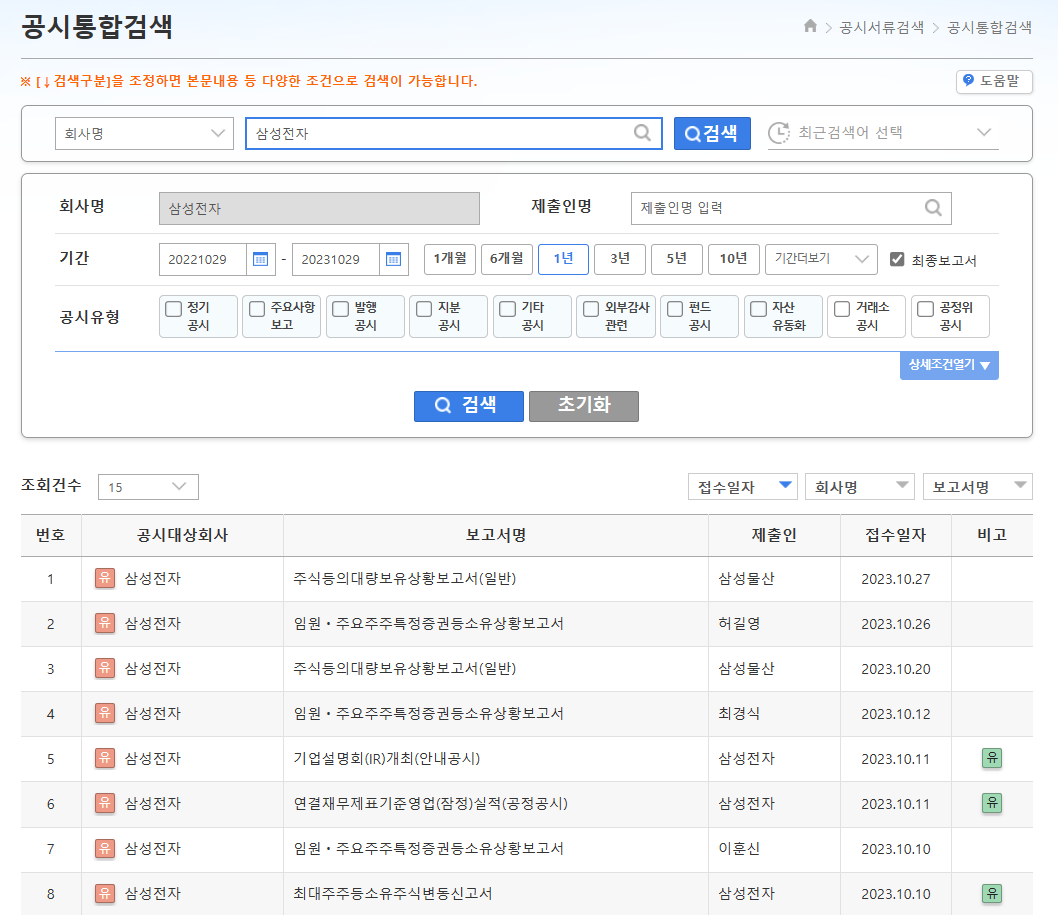Open the 조회건수 15 dropdown
The height and width of the screenshot is (915, 1058).
click(148, 487)
